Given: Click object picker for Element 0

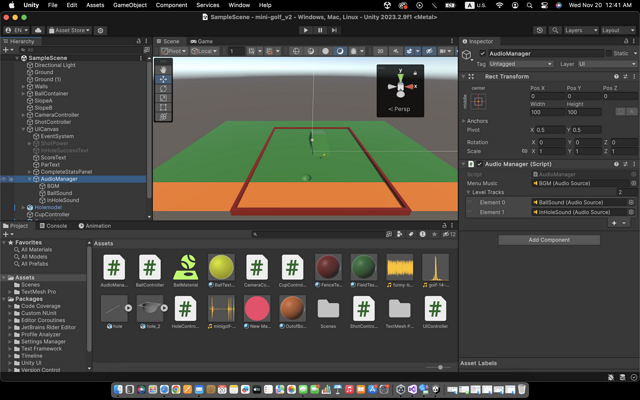Looking at the screenshot, I should (631, 202).
